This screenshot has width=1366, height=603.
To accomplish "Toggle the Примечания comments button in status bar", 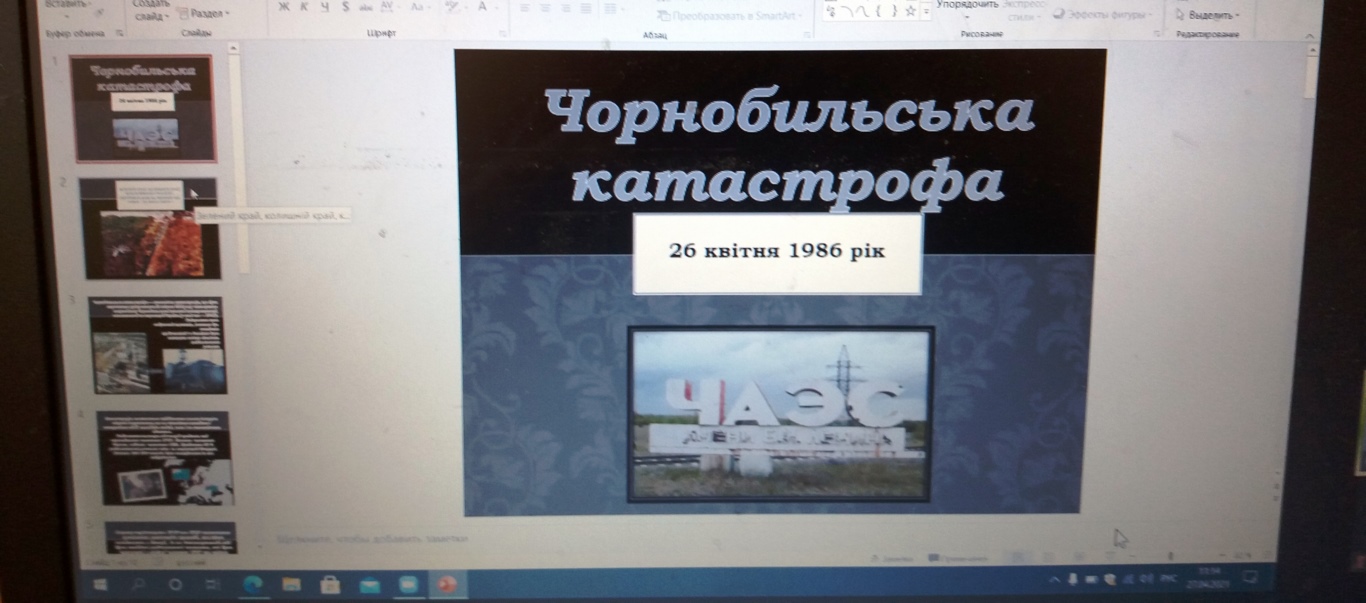I will 957,557.
